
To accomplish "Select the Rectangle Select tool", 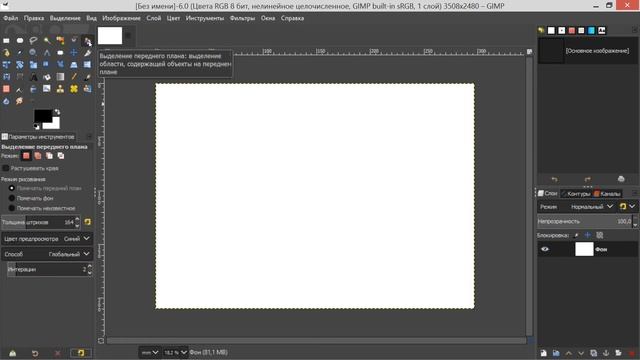I will click(x=6, y=40).
